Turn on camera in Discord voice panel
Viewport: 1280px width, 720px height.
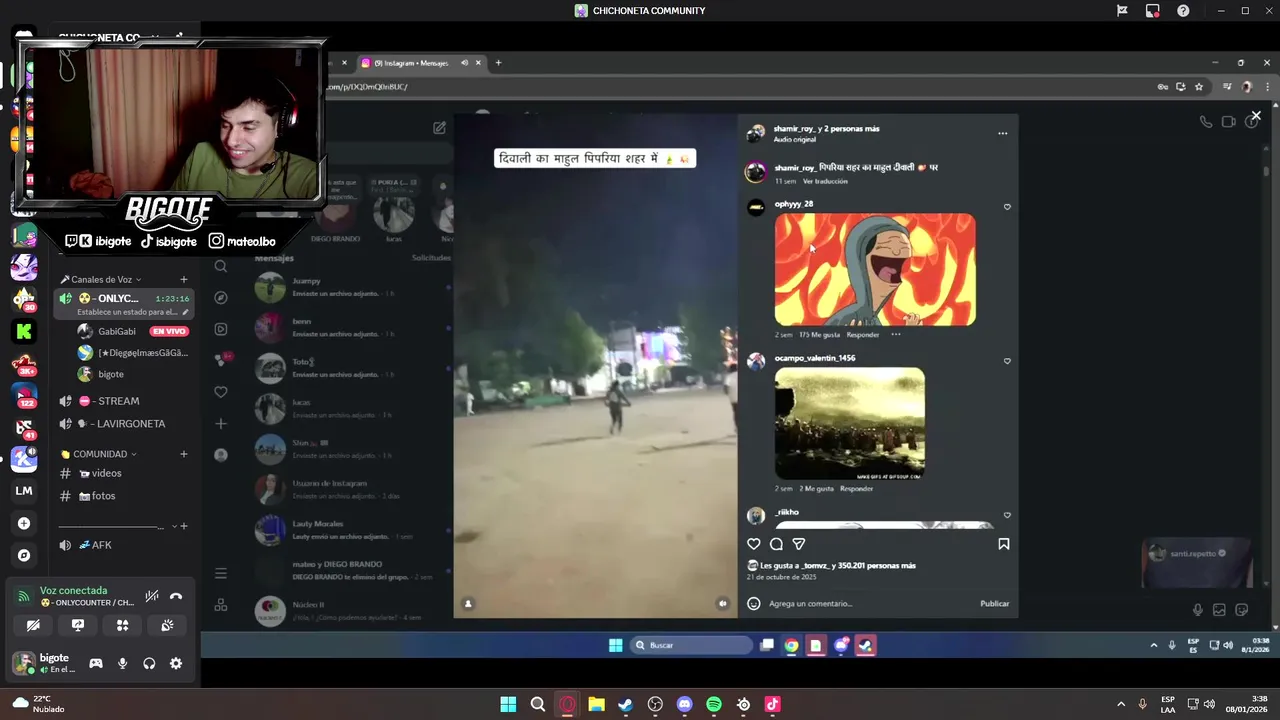tap(33, 625)
